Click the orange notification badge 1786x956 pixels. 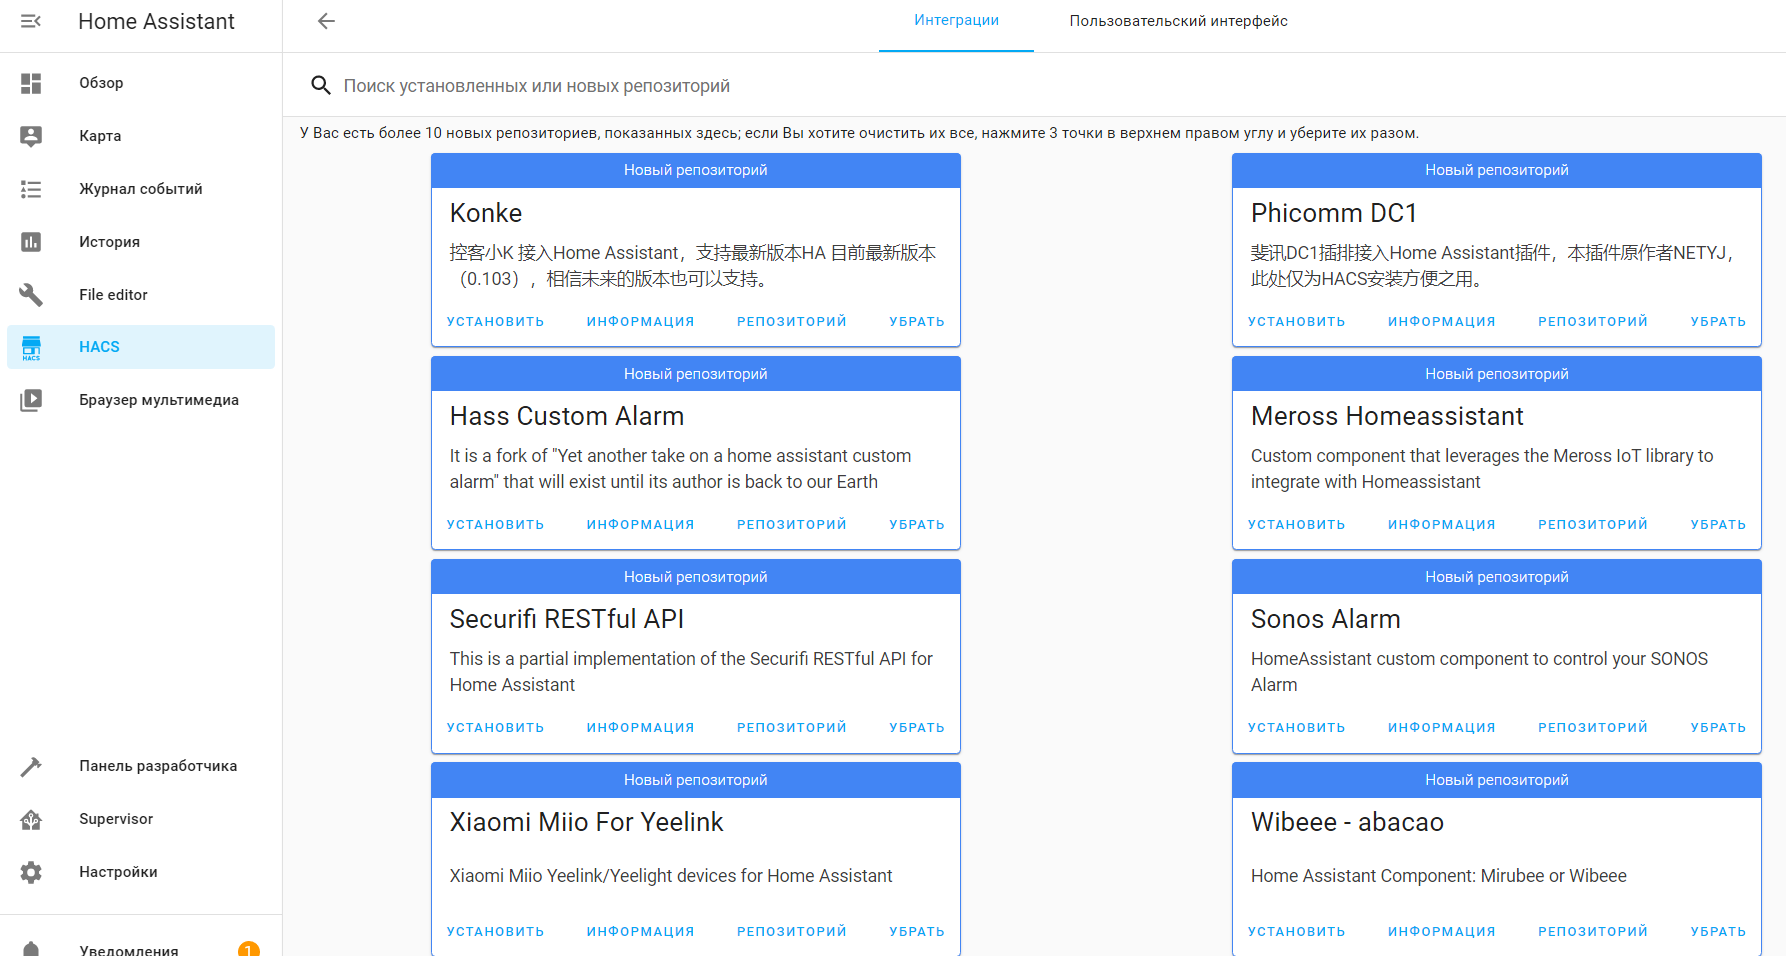(249, 949)
